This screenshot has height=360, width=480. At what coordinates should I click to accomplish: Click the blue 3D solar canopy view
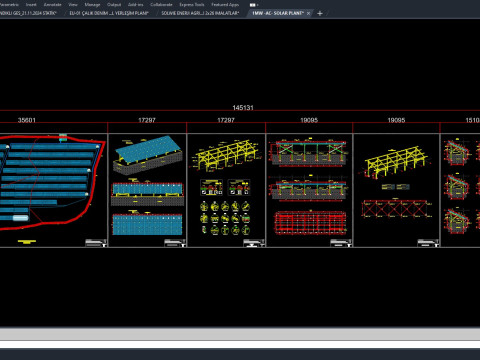click(x=147, y=155)
